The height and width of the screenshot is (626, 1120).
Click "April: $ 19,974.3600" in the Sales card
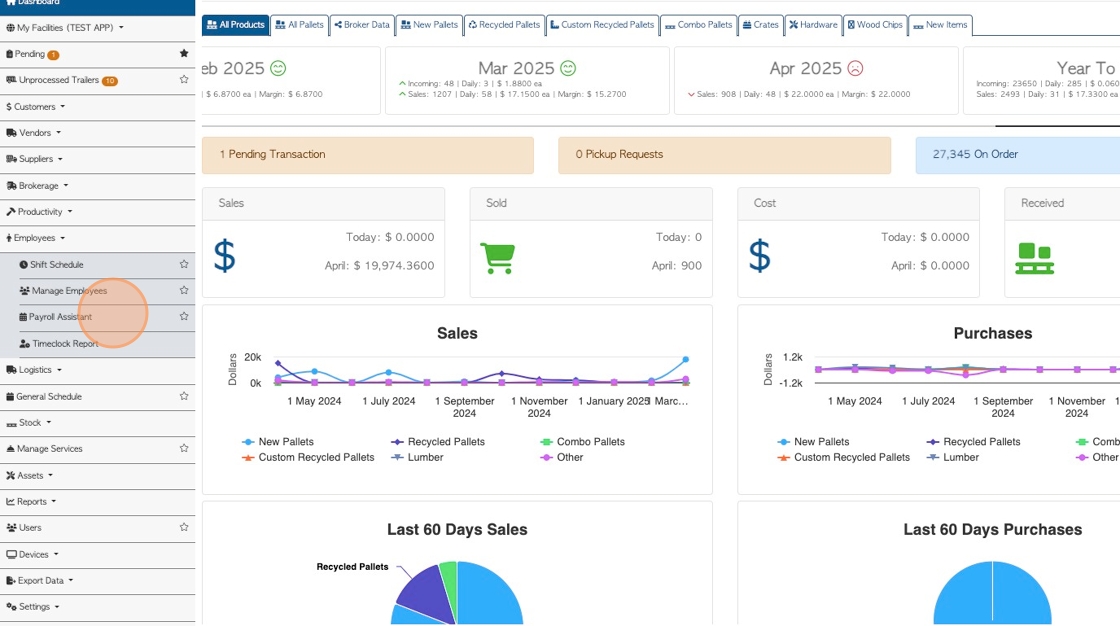[x=379, y=266]
